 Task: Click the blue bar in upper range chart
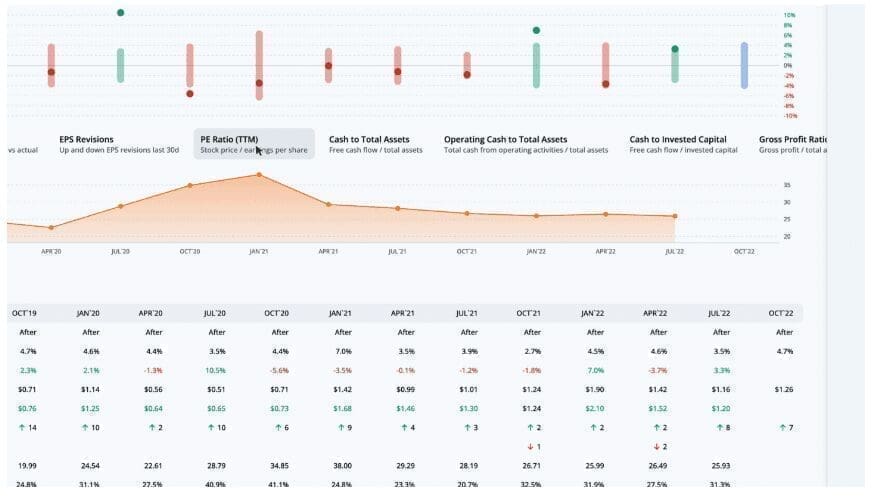(744, 65)
